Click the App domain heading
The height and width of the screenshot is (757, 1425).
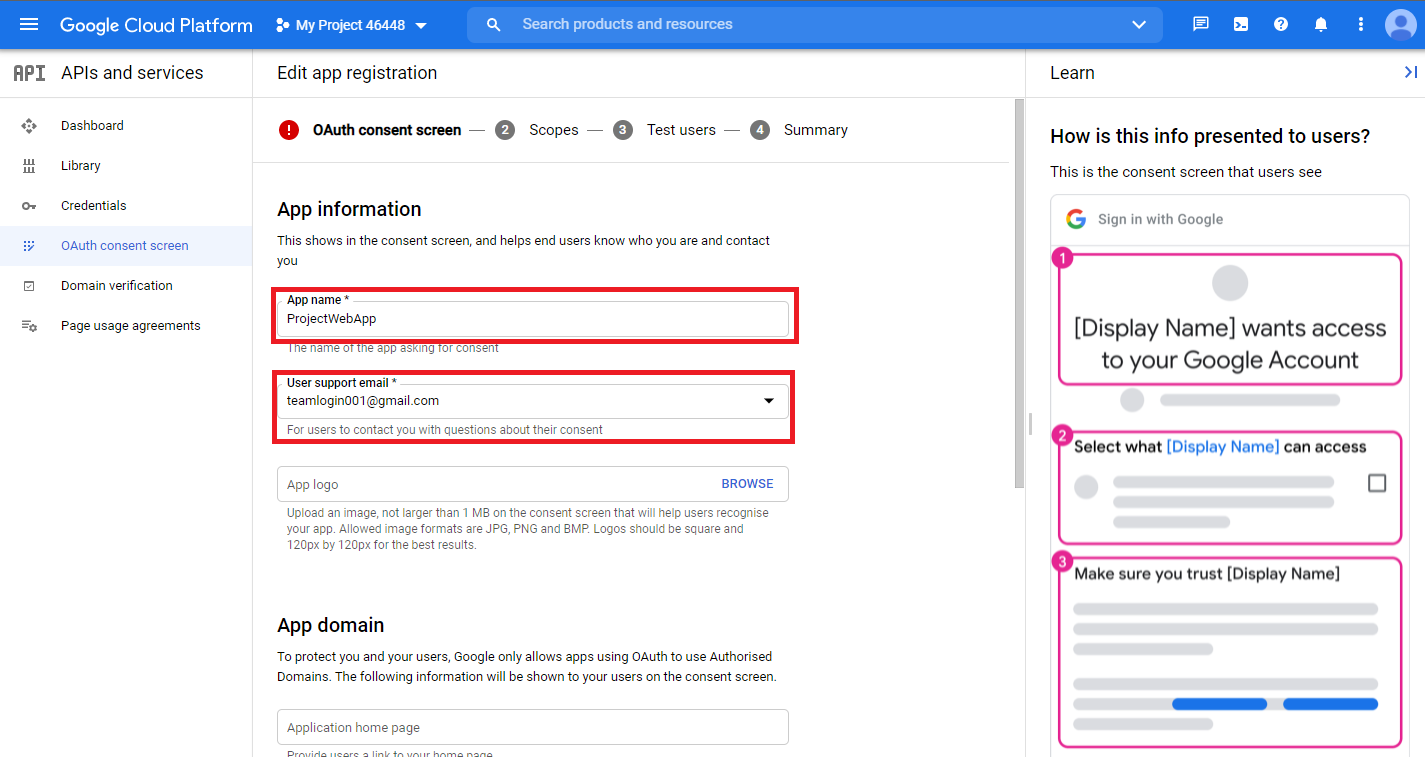pos(331,625)
